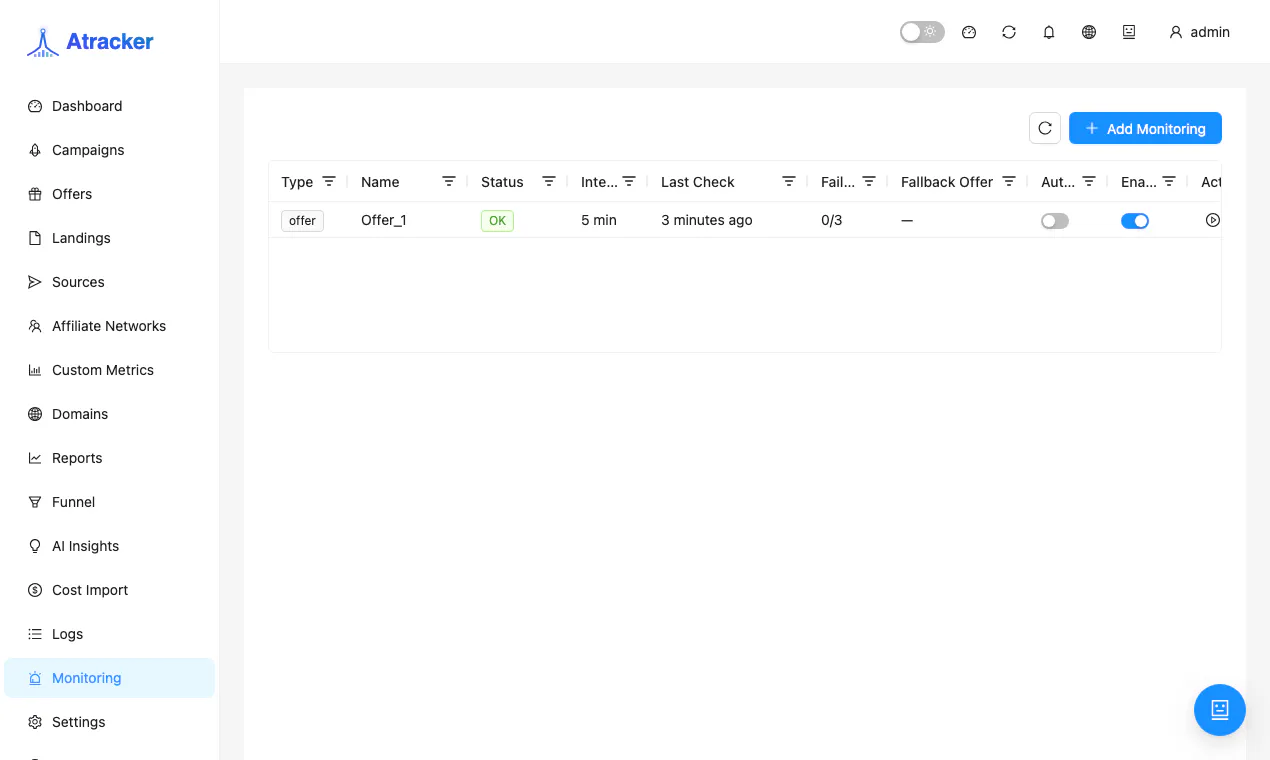The height and width of the screenshot is (760, 1270).
Task: Open the Failures column filter icon
Action: [869, 181]
